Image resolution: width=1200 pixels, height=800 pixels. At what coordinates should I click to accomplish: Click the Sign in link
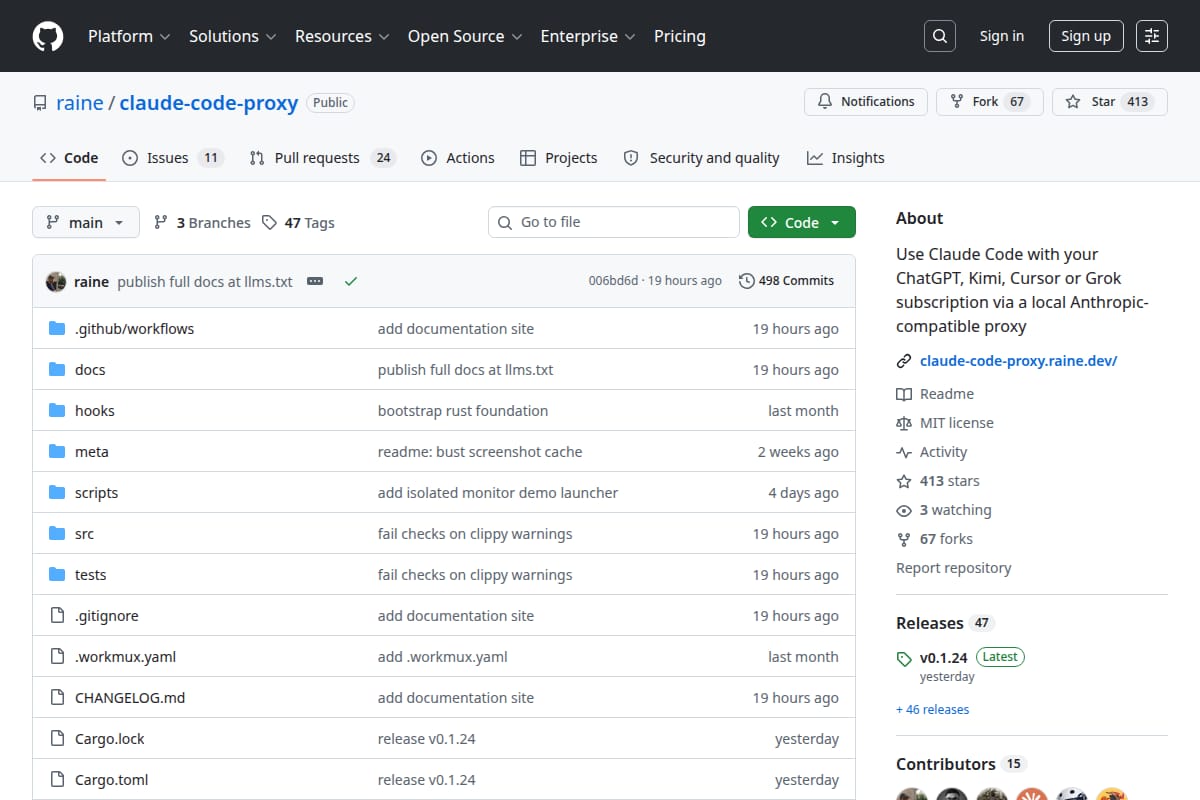click(1002, 36)
